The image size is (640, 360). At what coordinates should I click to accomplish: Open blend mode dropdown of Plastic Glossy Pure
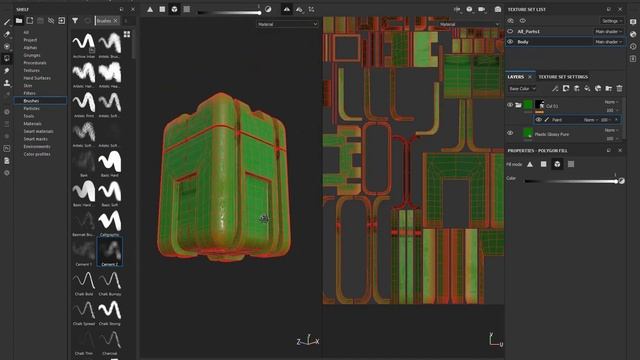[611, 130]
